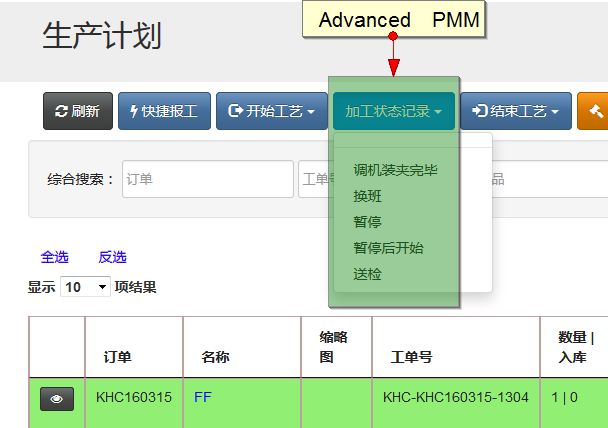Click 全选 select-all link
The height and width of the screenshot is (428, 608).
54,257
